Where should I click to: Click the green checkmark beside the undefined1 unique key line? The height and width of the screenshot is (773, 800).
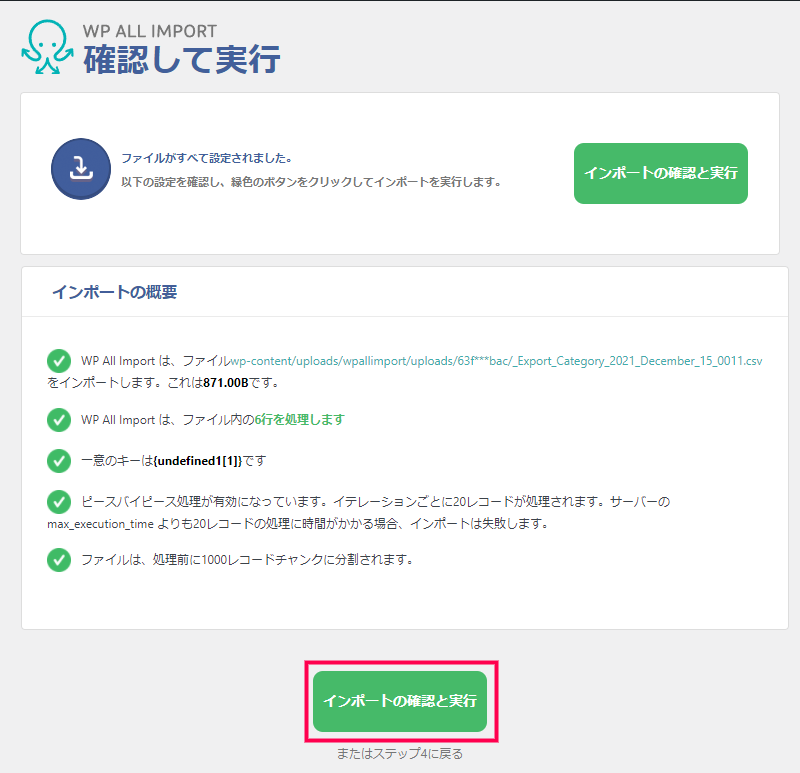tap(59, 461)
